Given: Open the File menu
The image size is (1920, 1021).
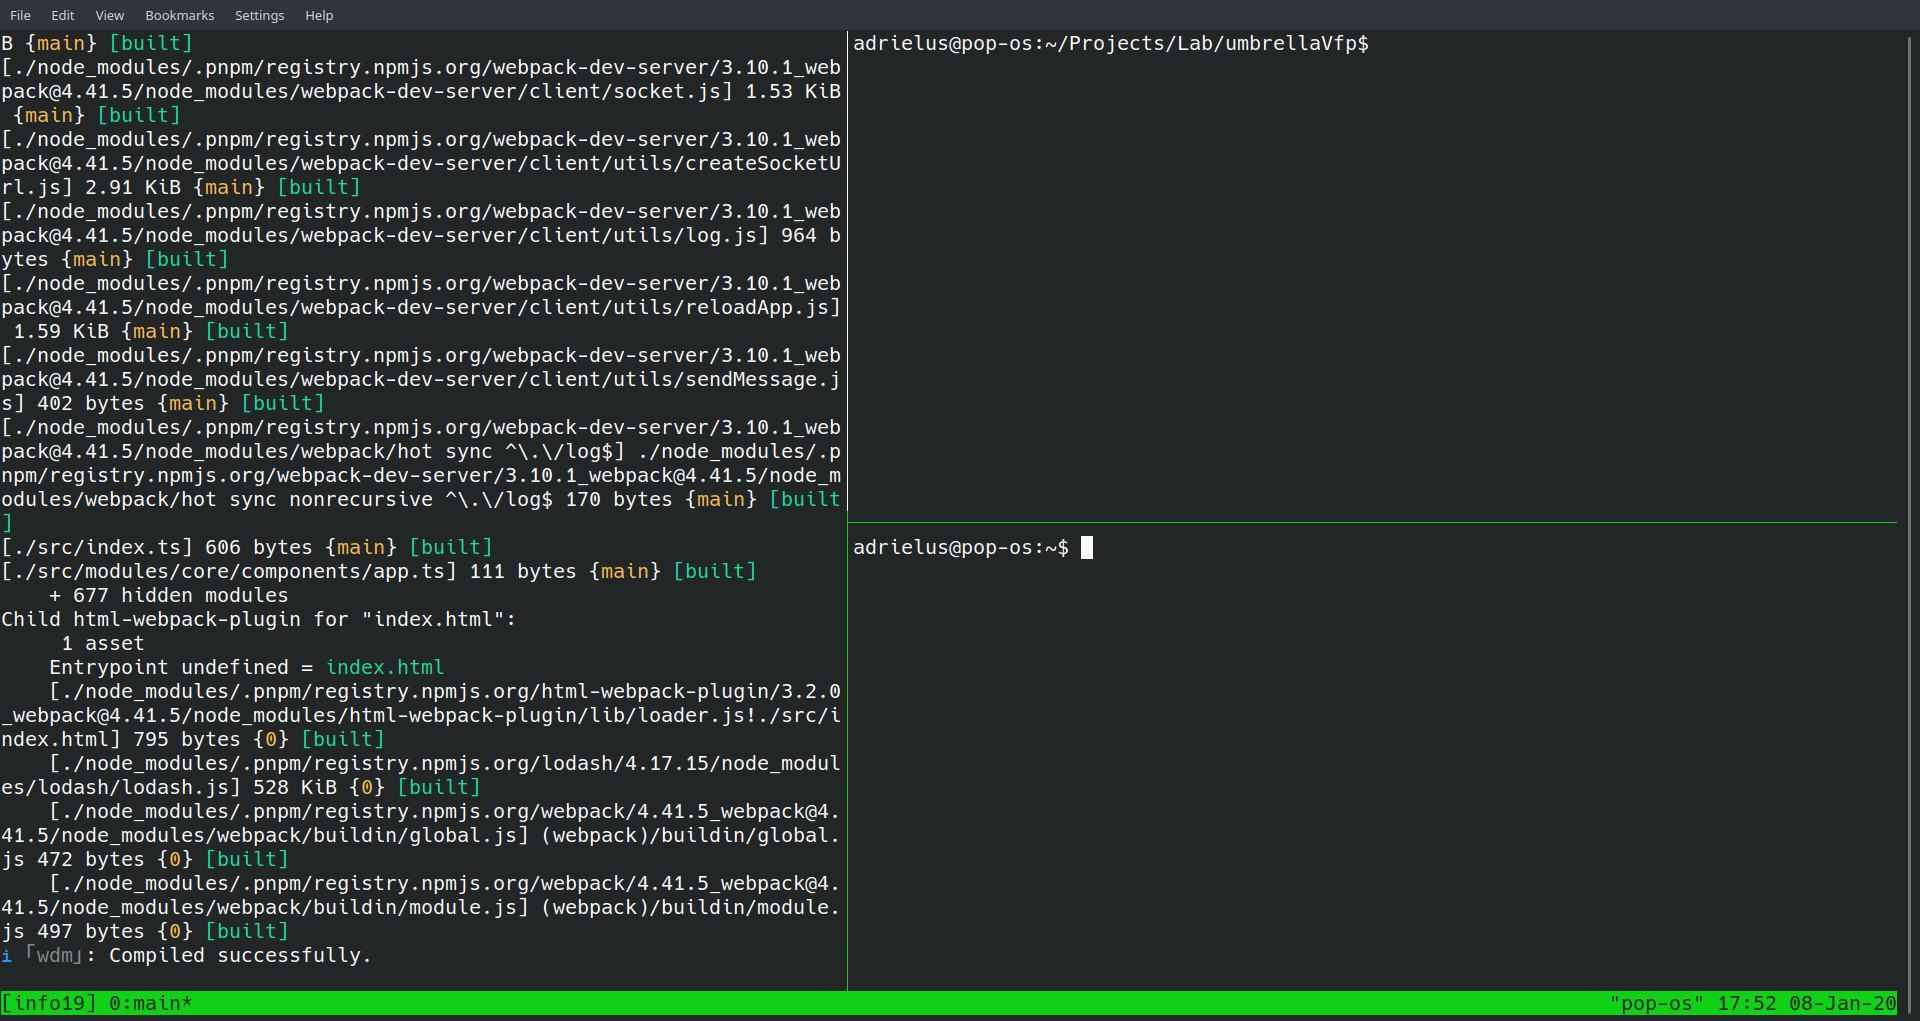Looking at the screenshot, I should [x=20, y=15].
